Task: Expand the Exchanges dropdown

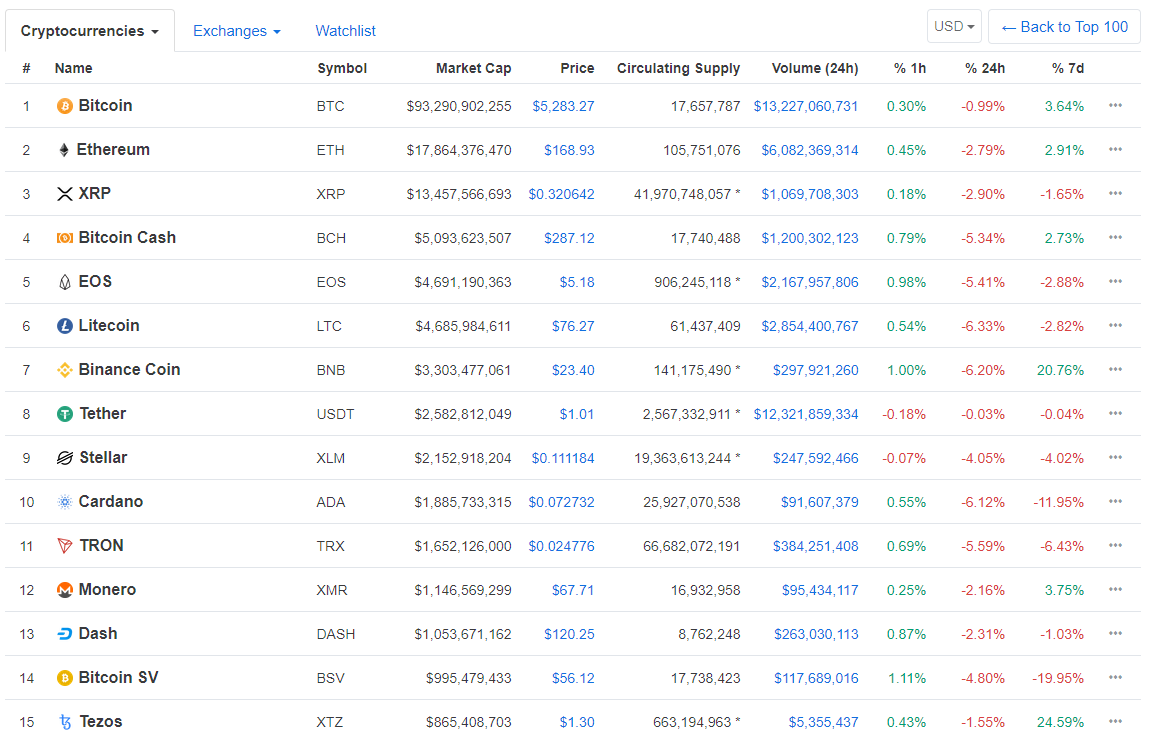Action: (x=236, y=31)
